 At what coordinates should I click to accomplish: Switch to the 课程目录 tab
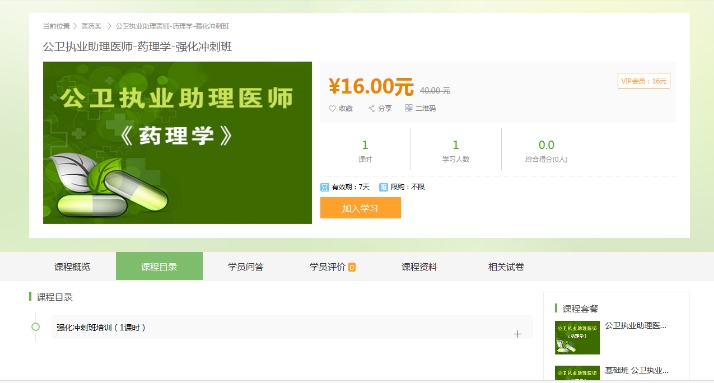pos(159,267)
